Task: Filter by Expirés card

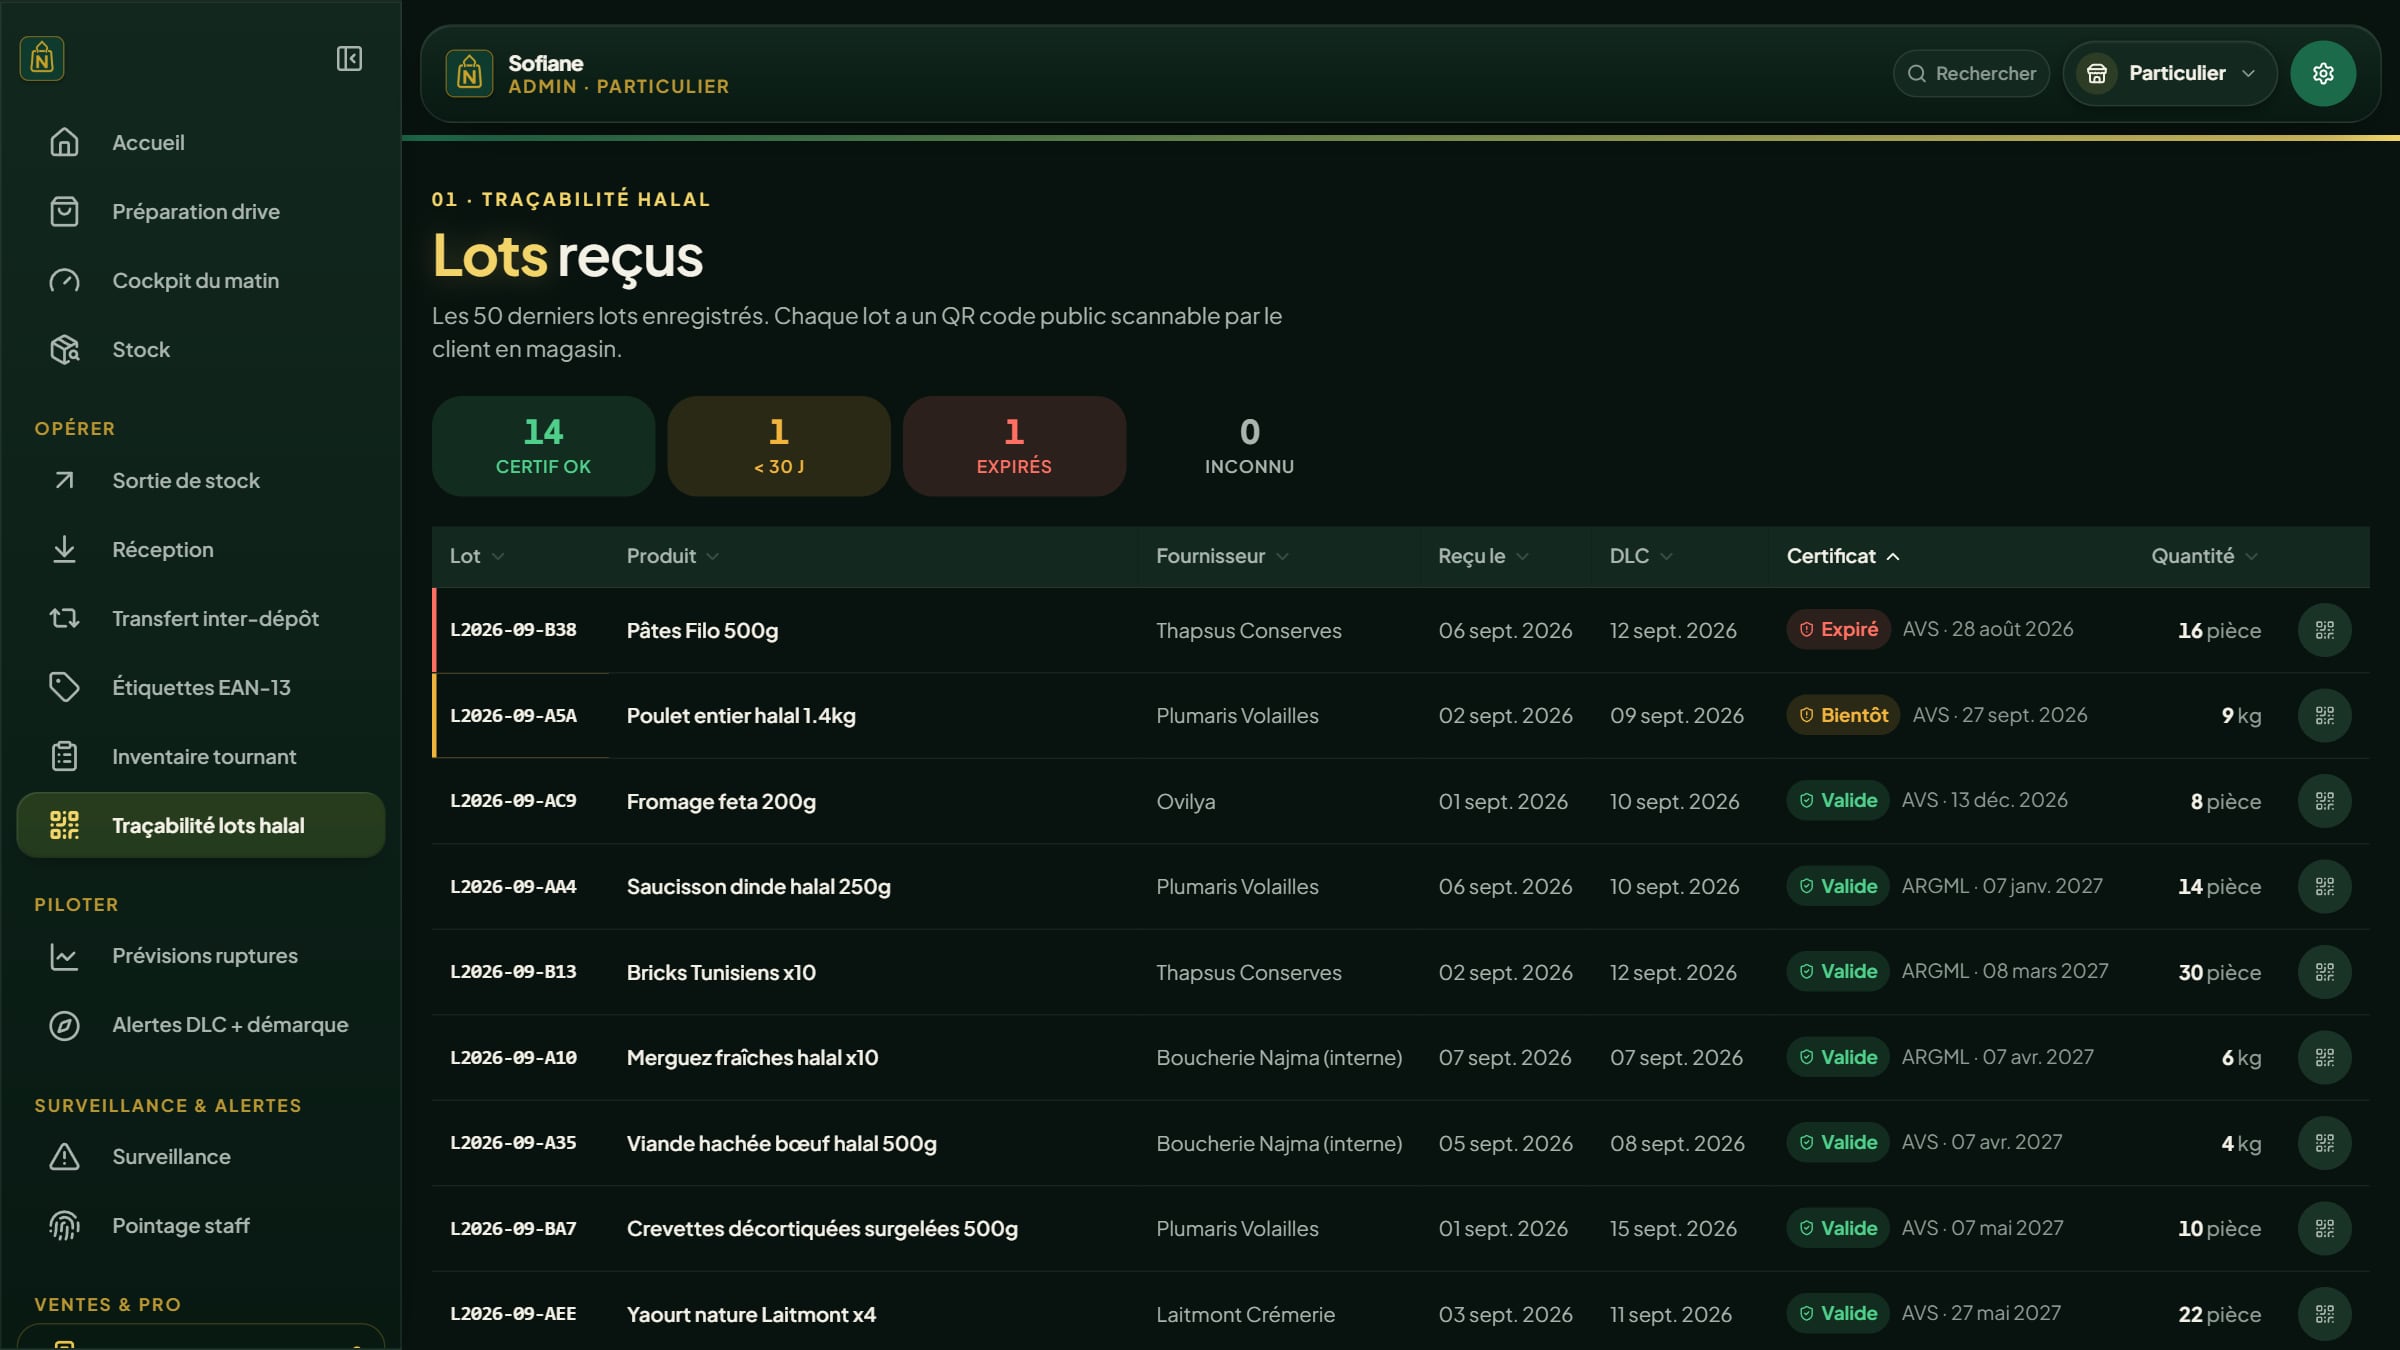Action: pyautogui.click(x=1014, y=446)
